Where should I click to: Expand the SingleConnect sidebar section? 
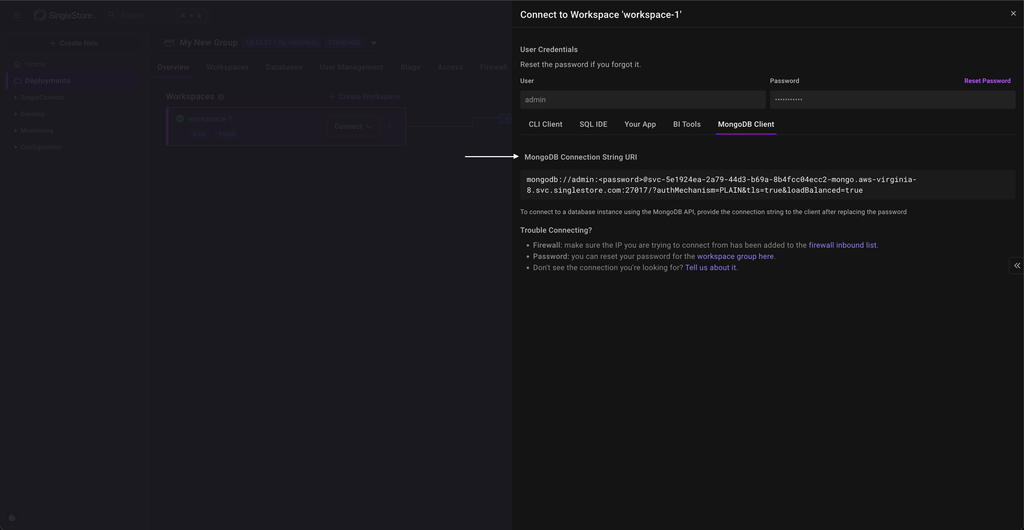point(39,97)
